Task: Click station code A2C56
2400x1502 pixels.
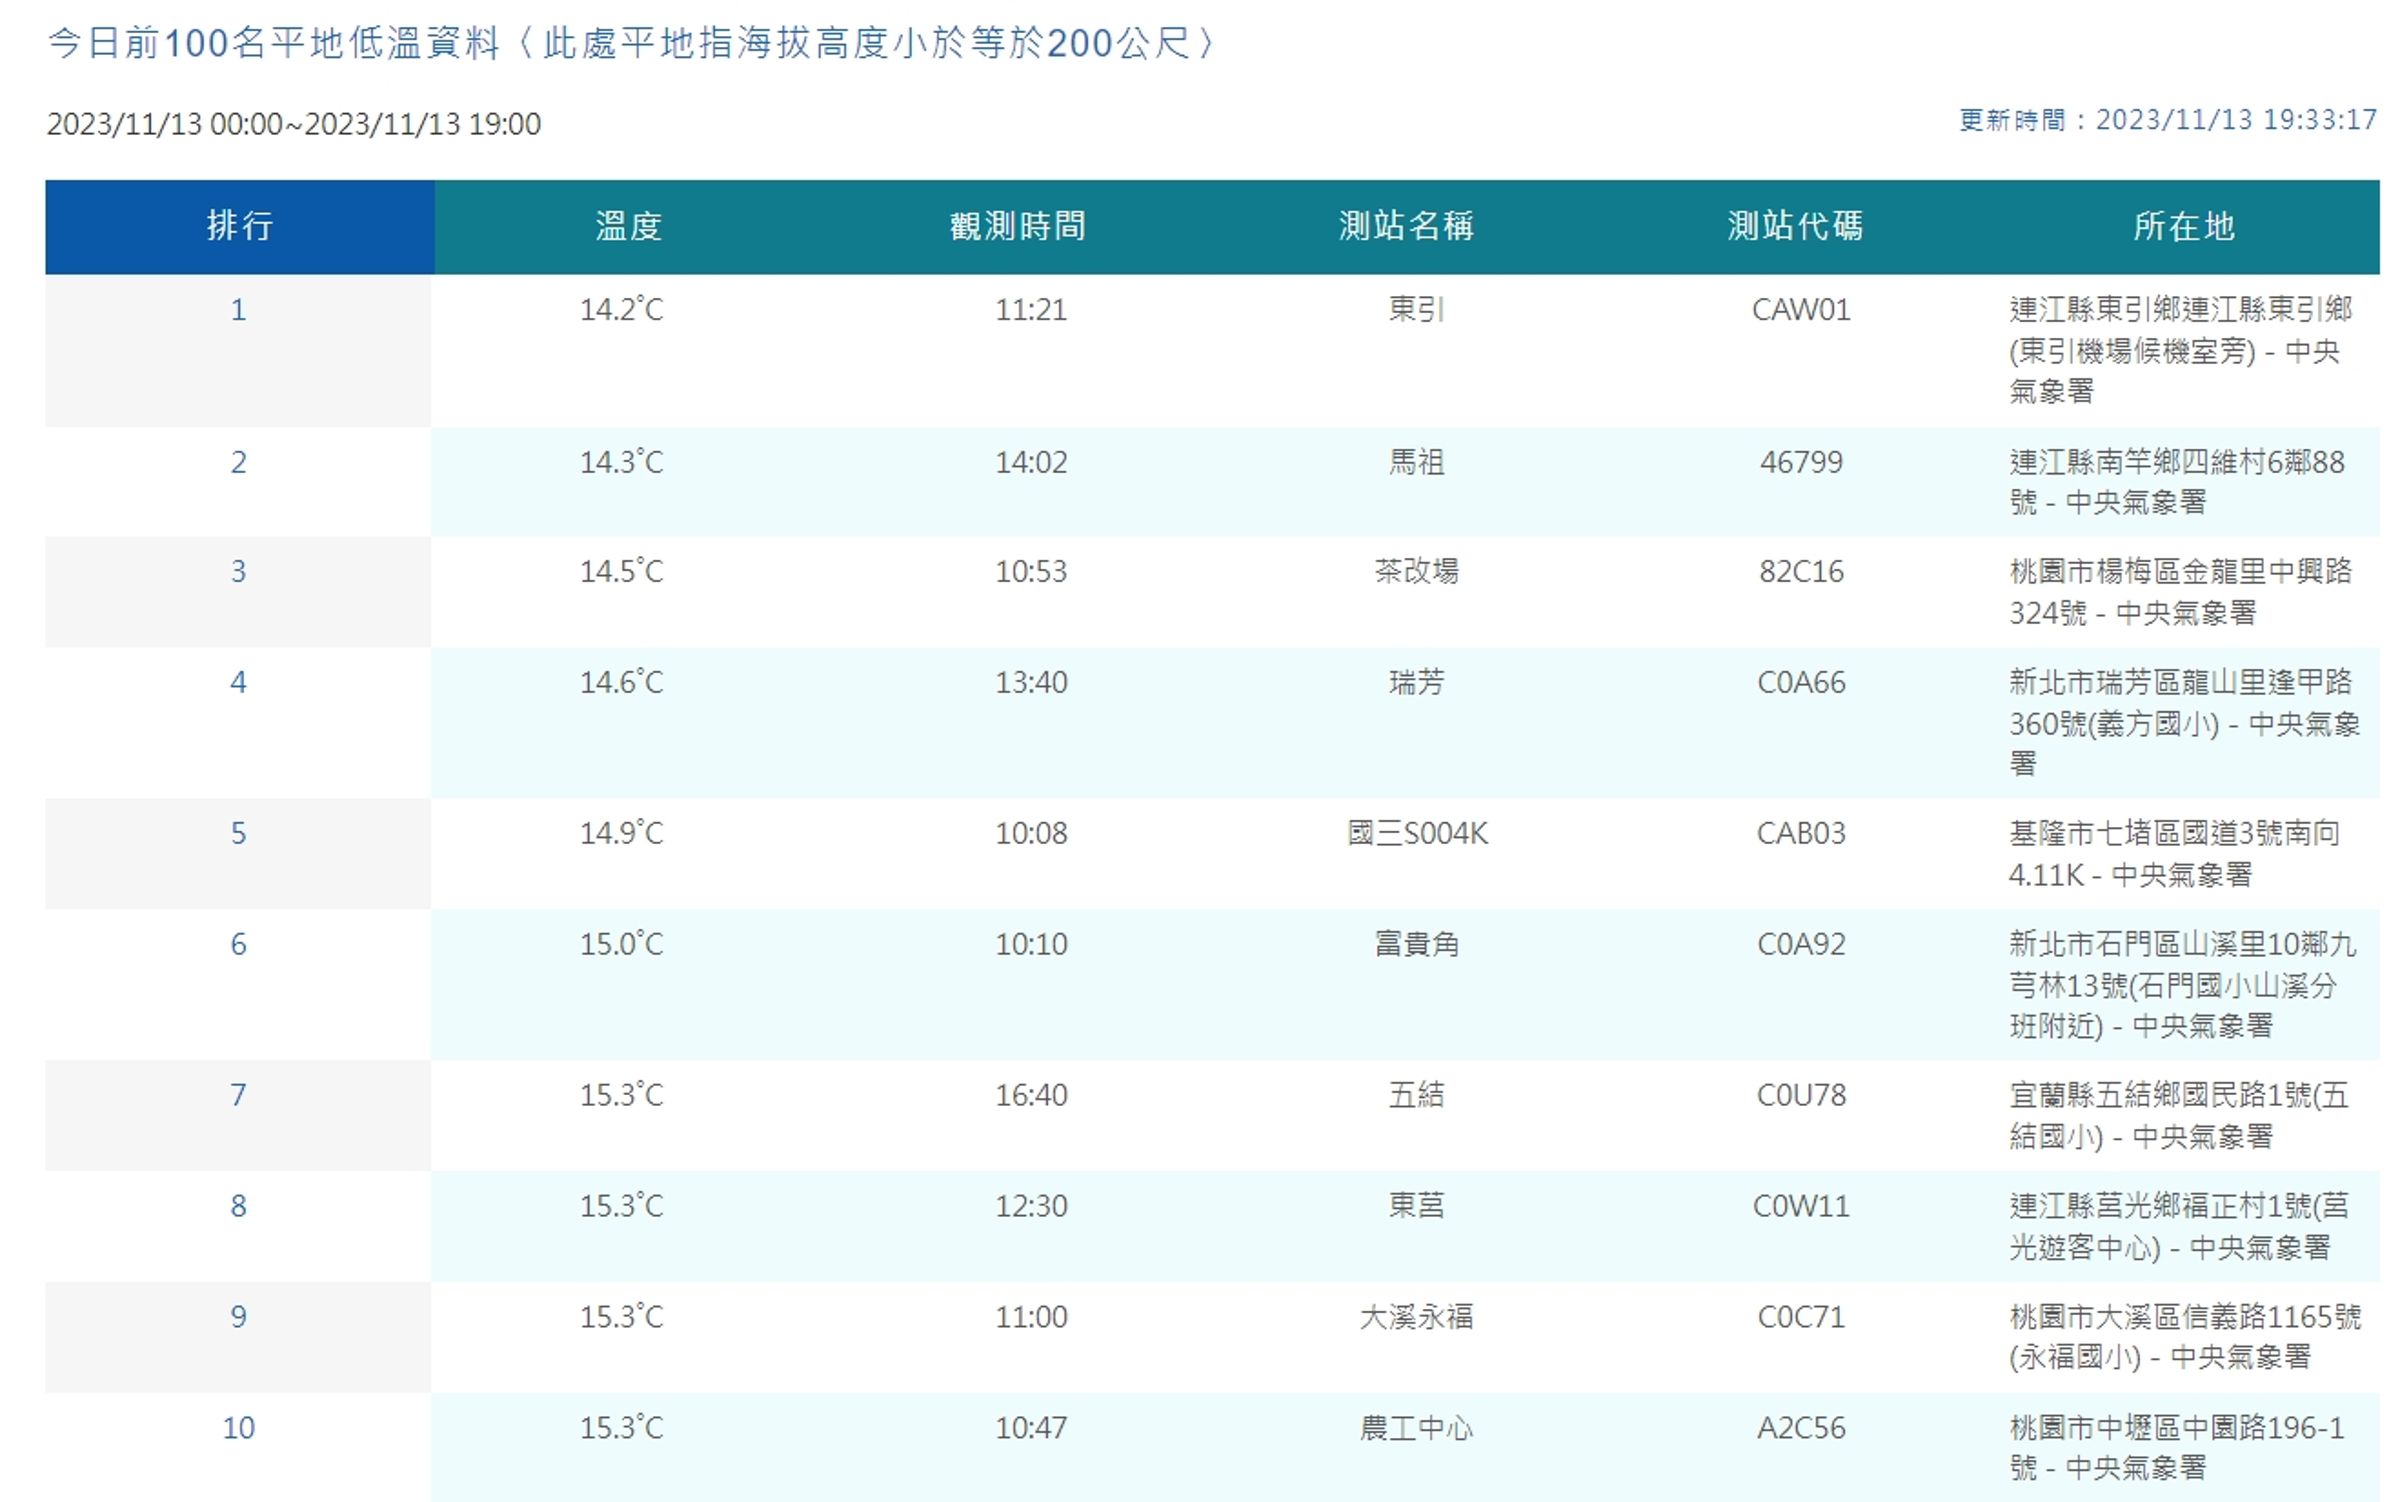Action: point(1801,1428)
